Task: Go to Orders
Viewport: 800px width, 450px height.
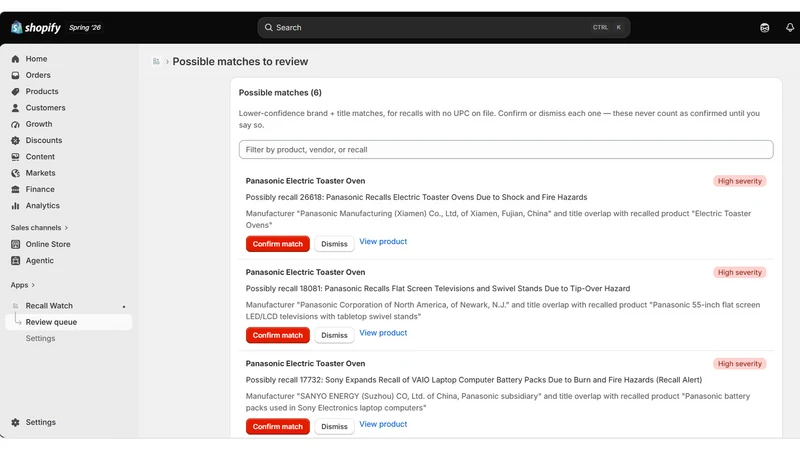Action: (x=38, y=75)
